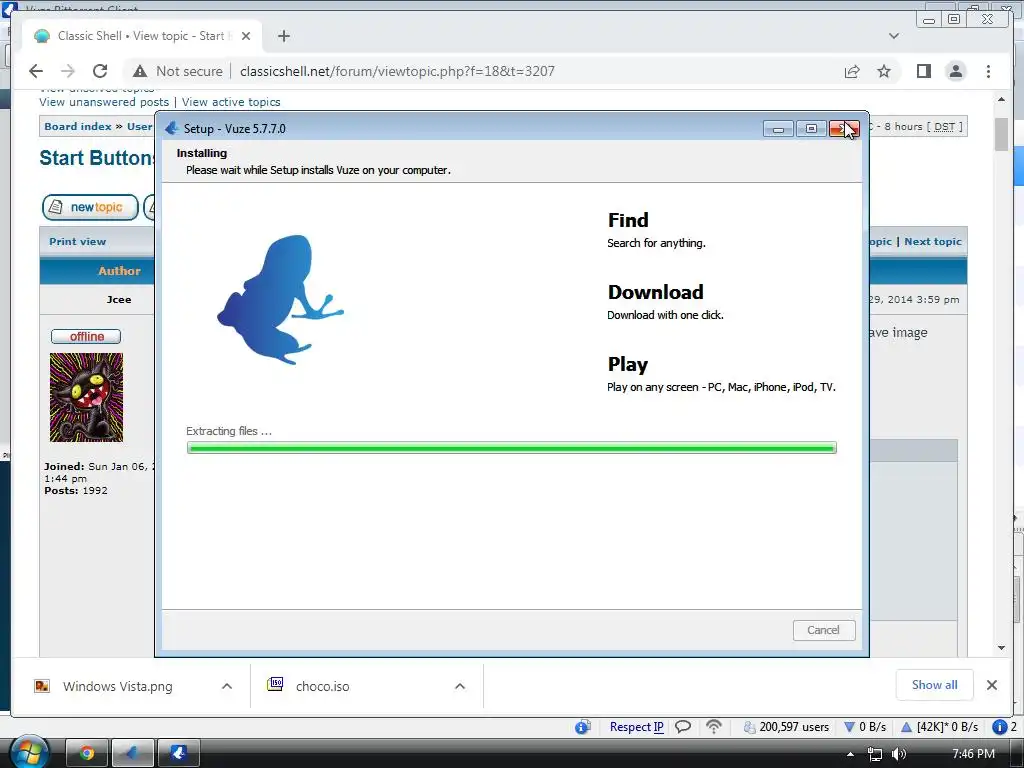The image size is (1024, 768).
Task: Toggle Chrome side panel icon
Action: pyautogui.click(x=923, y=71)
